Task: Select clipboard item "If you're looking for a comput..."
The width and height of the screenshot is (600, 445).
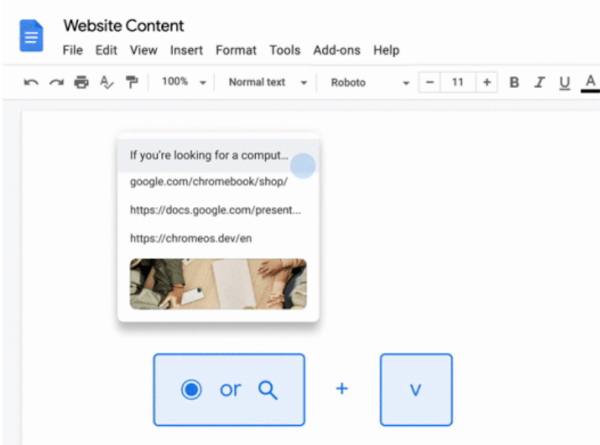Action: pos(218,155)
